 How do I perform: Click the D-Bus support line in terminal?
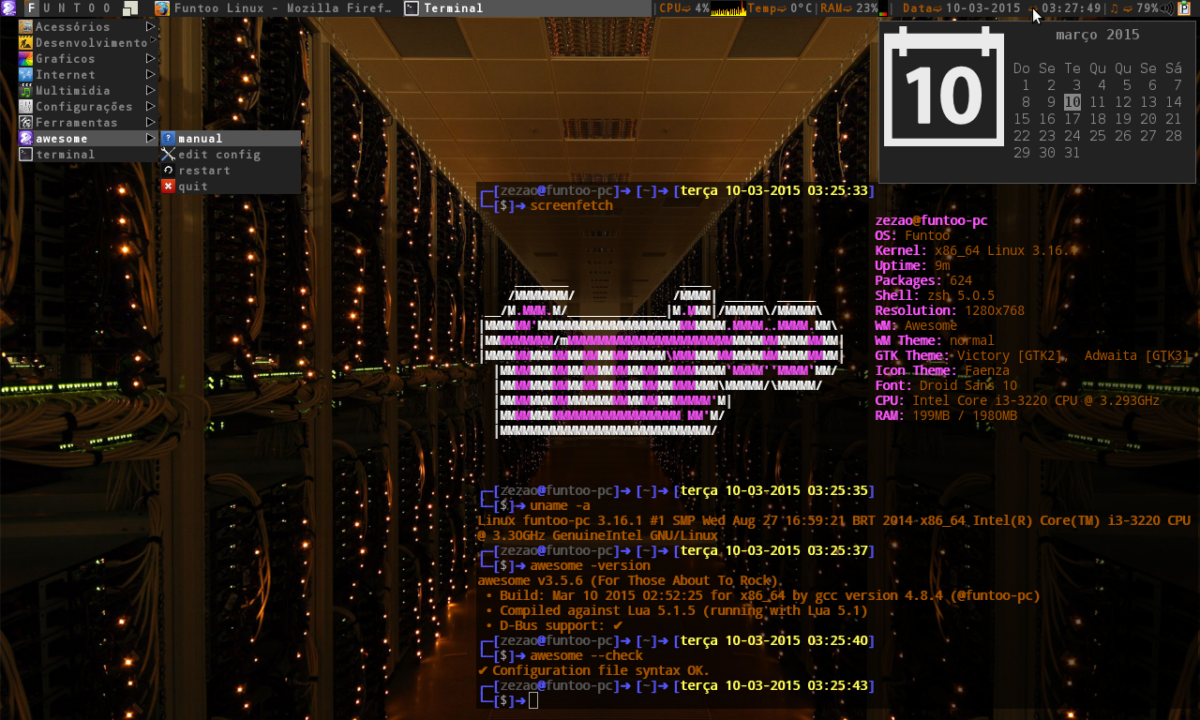tap(555, 626)
